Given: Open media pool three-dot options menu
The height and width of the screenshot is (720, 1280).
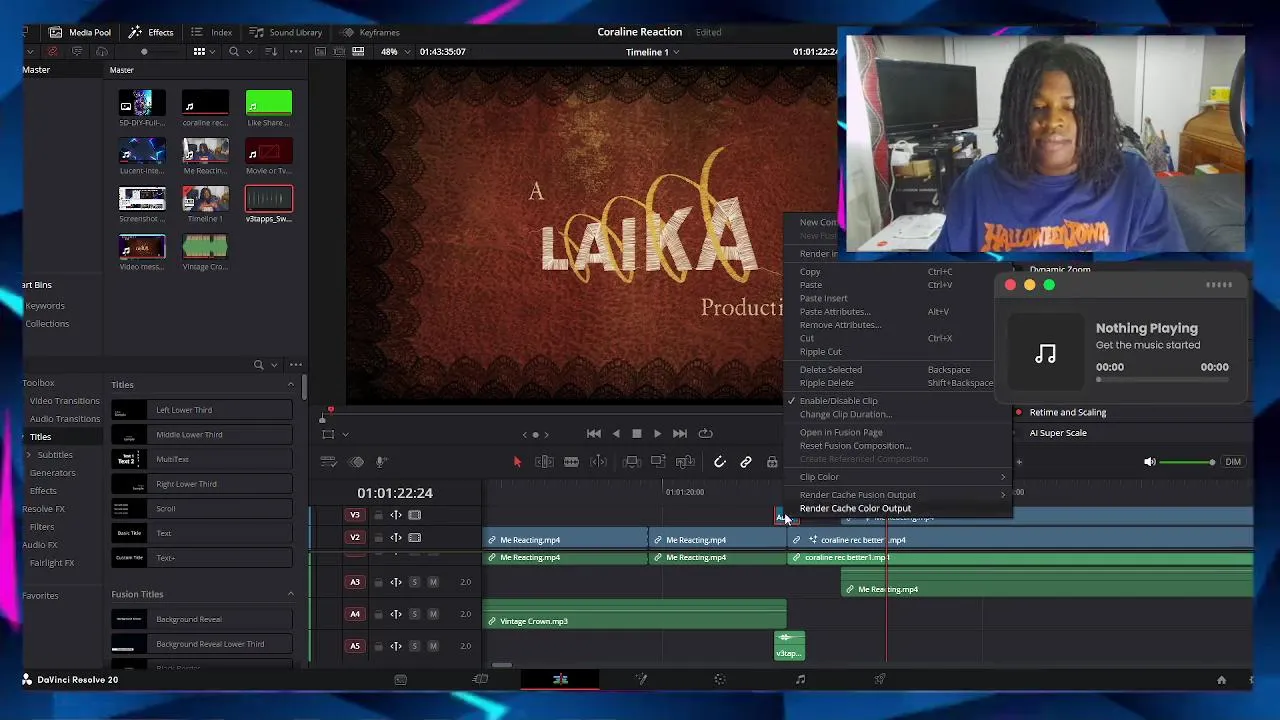Looking at the screenshot, I should [x=296, y=51].
